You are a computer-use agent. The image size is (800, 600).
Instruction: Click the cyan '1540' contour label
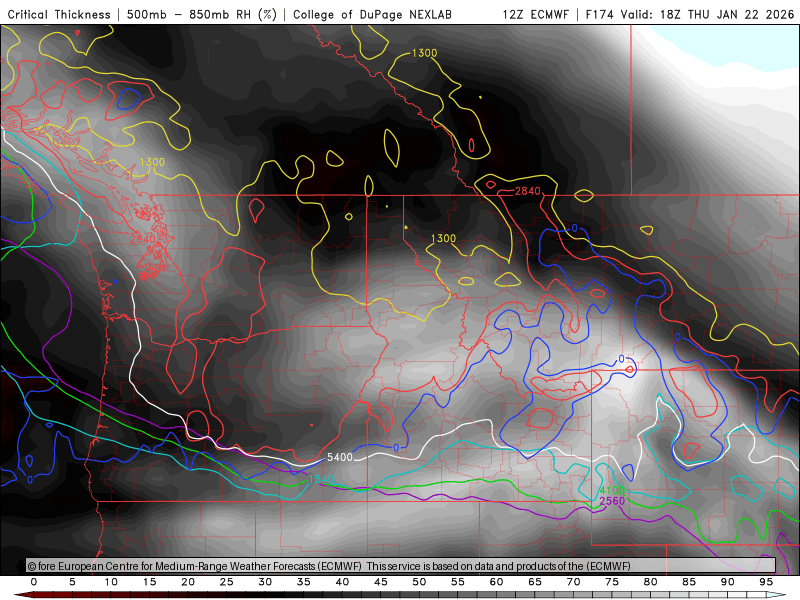321,479
